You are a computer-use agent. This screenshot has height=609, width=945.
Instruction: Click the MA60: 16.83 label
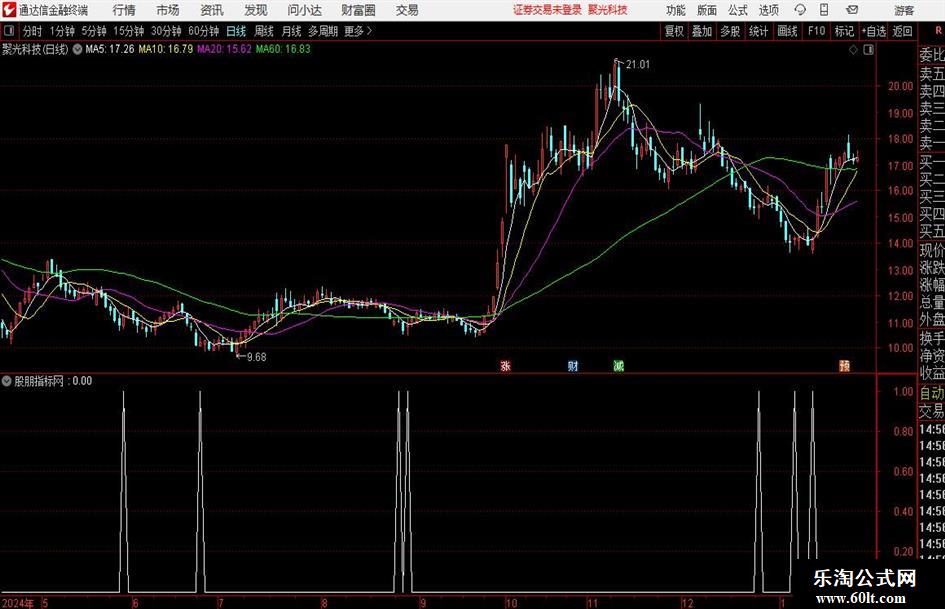283,49
